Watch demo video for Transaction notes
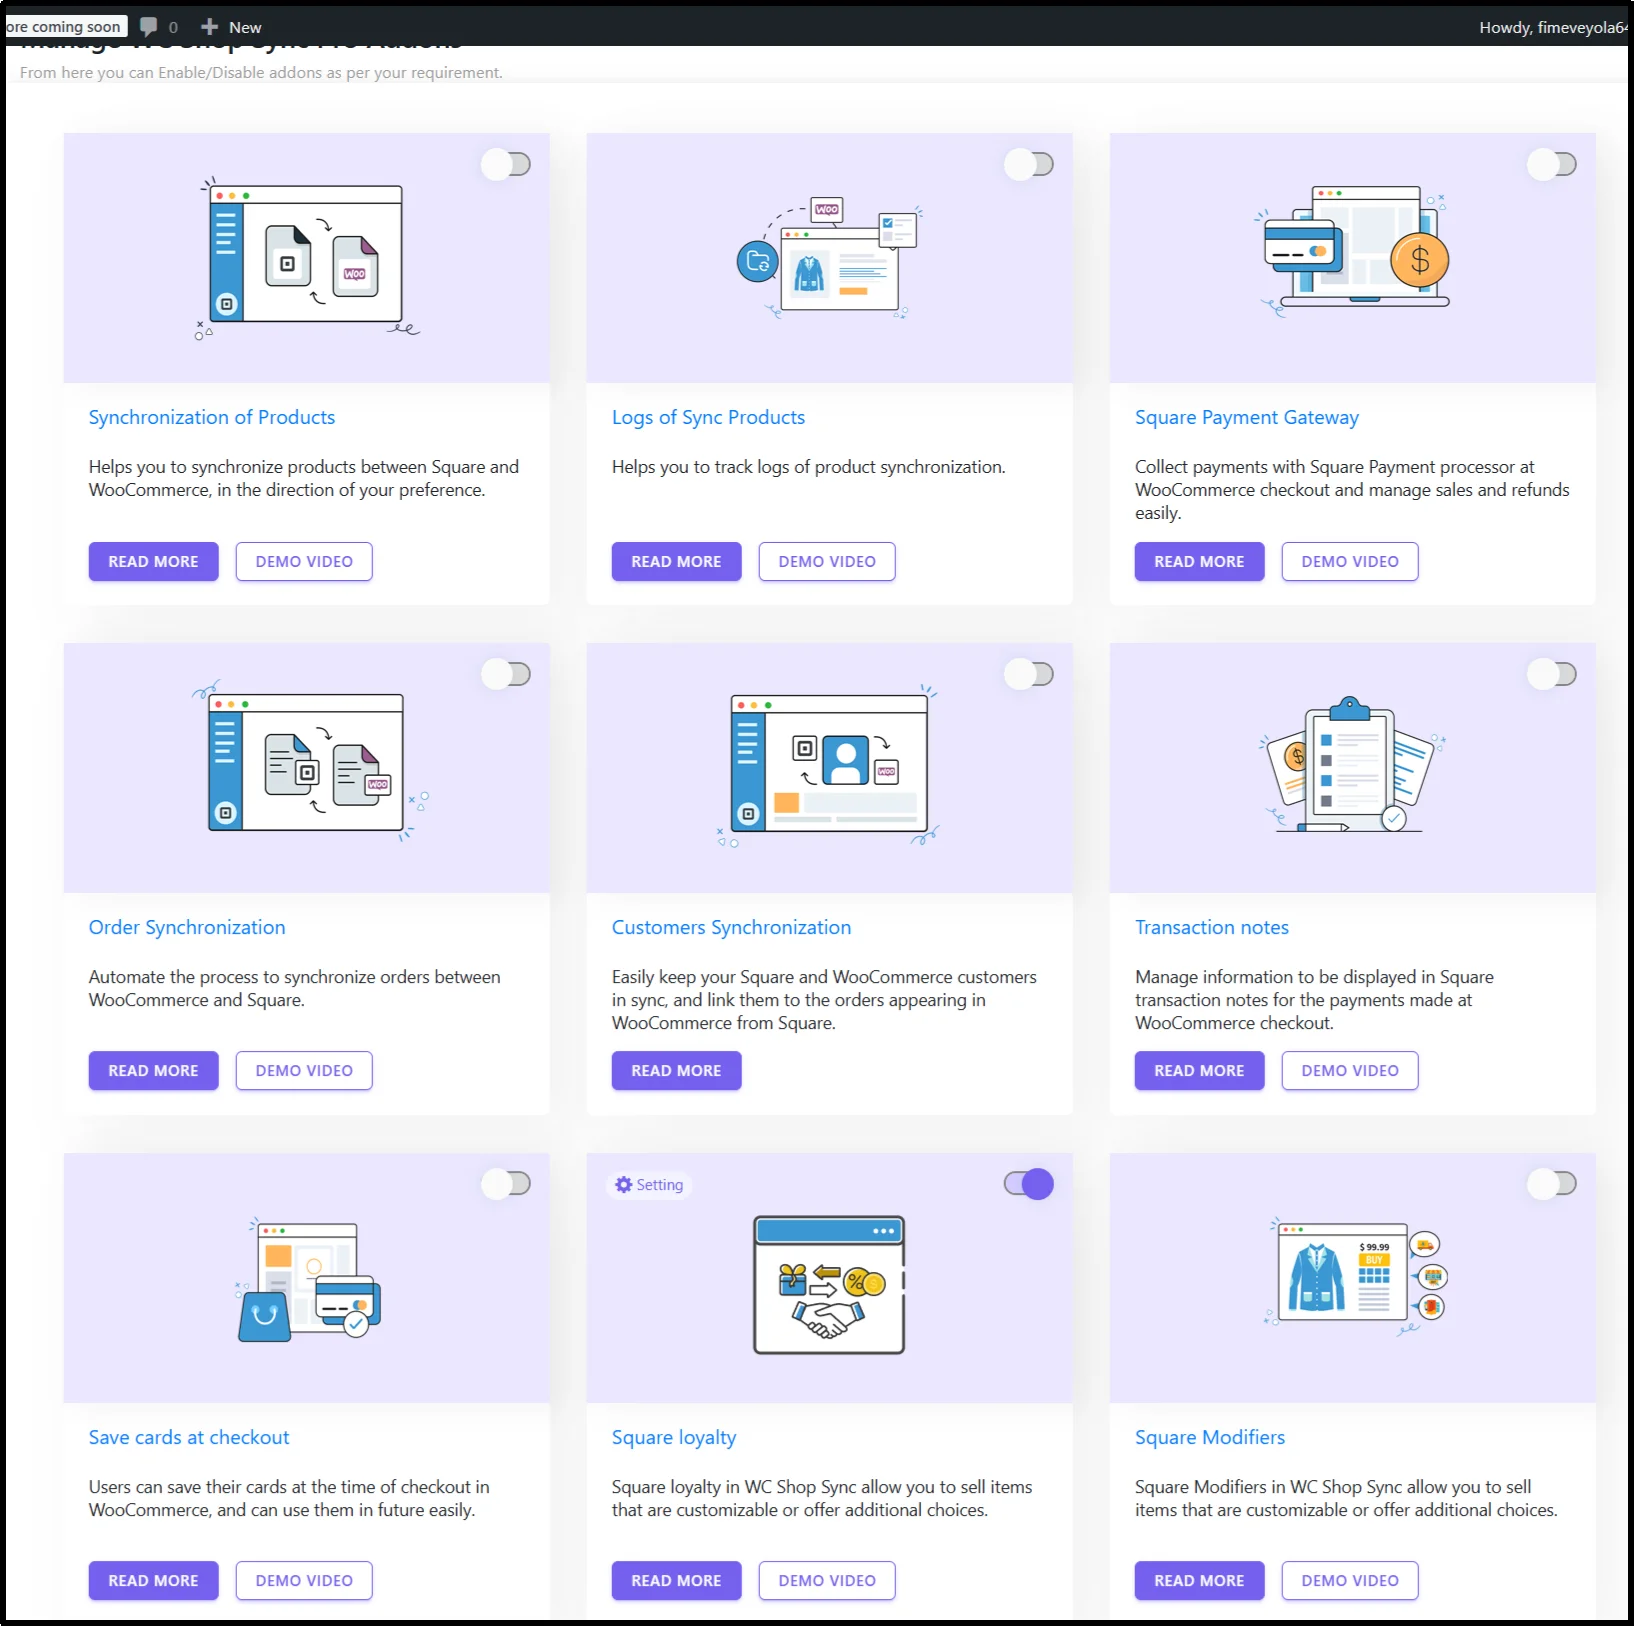Image resolution: width=1634 pixels, height=1626 pixels. pos(1350,1070)
